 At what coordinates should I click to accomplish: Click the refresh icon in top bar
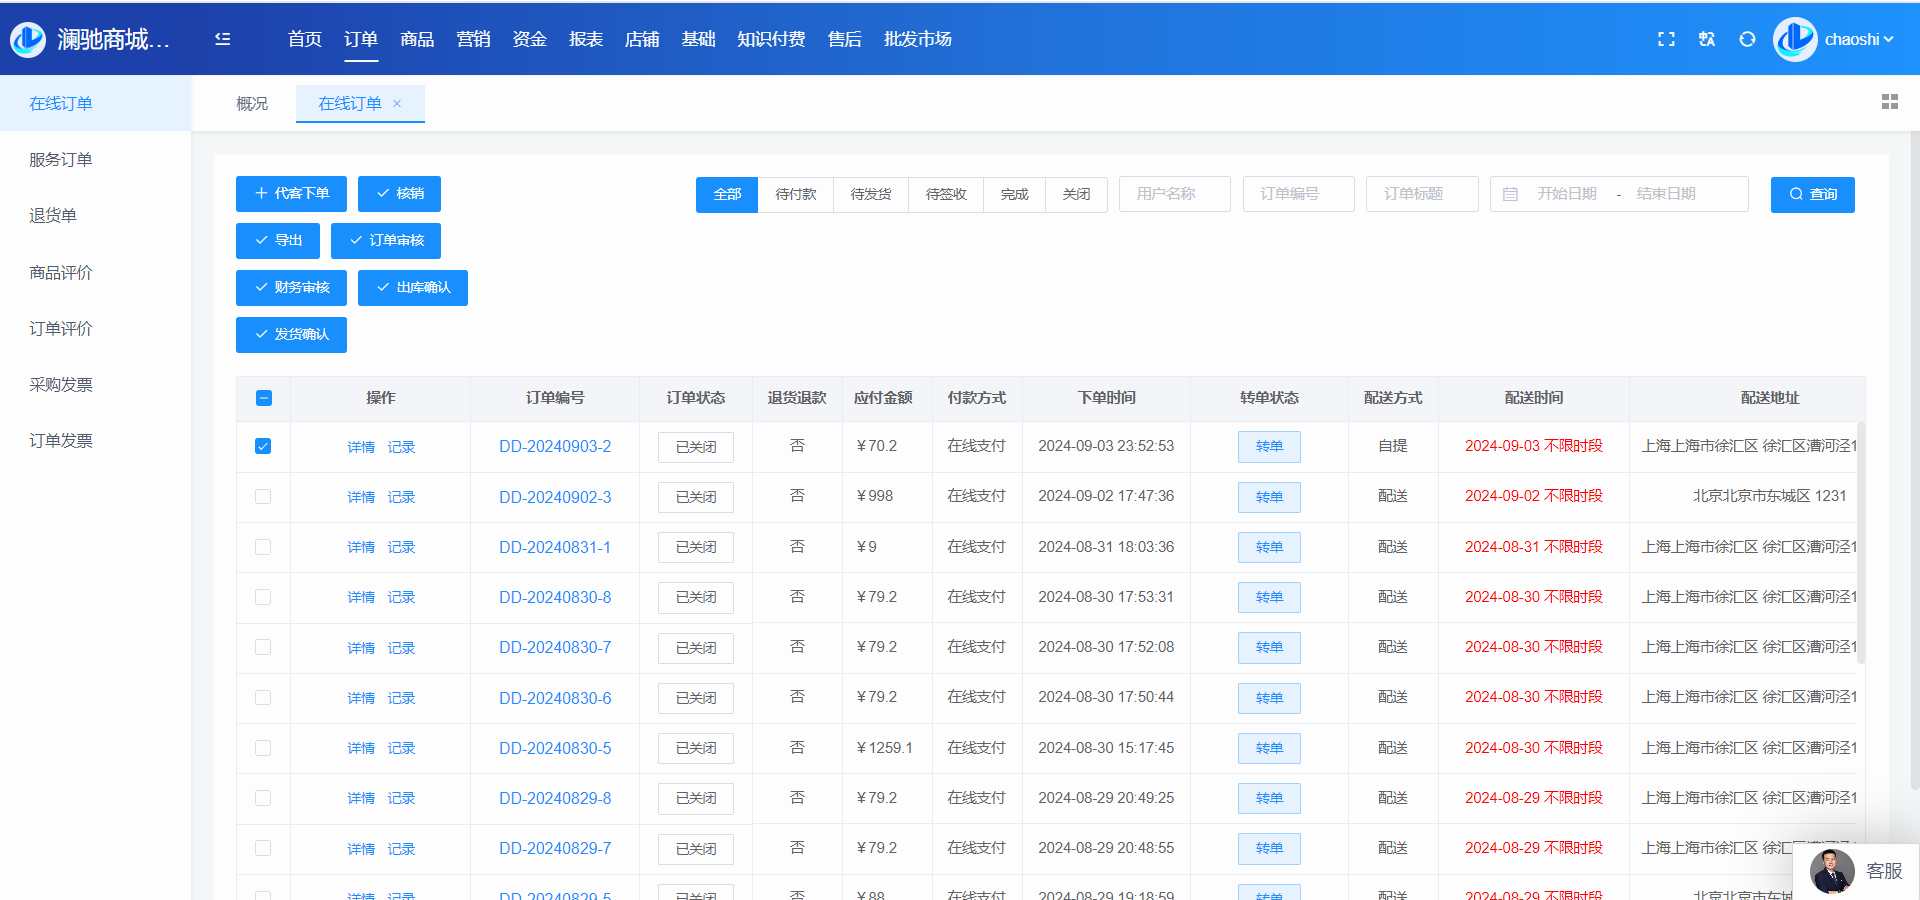tap(1747, 39)
